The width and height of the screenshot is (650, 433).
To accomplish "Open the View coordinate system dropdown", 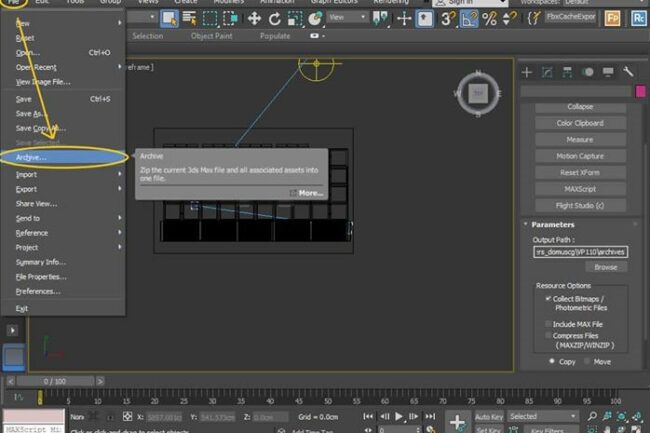I will click(347, 17).
